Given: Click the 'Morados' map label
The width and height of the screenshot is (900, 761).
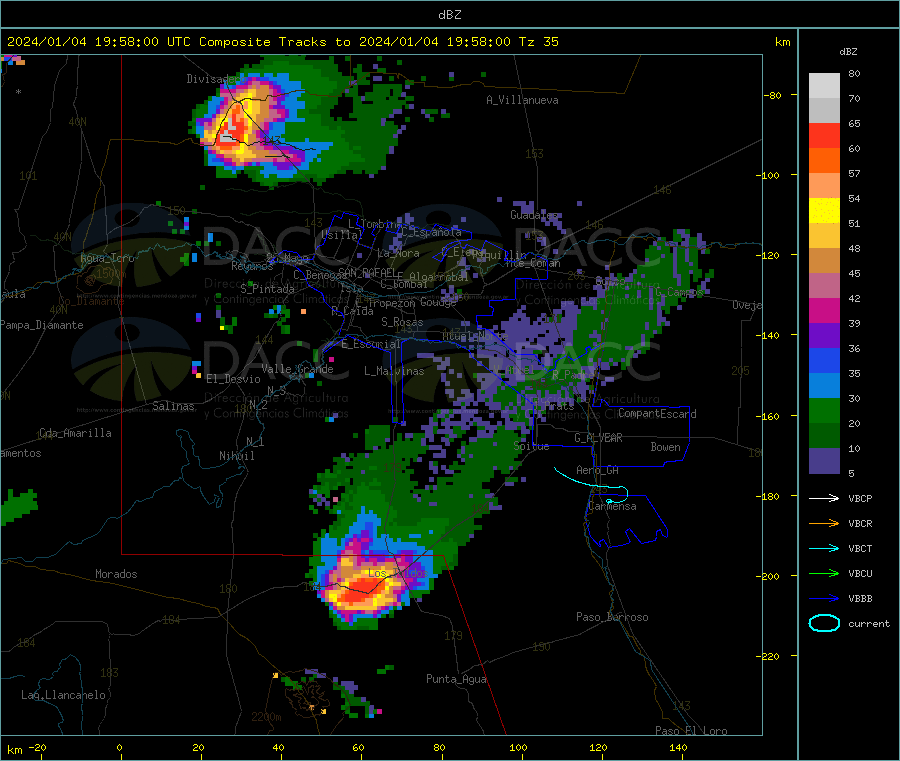Looking at the screenshot, I should pos(116,574).
